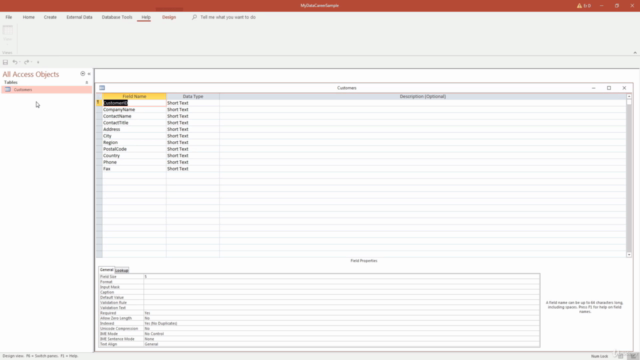Screen dimensions: 640x360
Task: Switch to the Help tab
Action: click(x=146, y=17)
